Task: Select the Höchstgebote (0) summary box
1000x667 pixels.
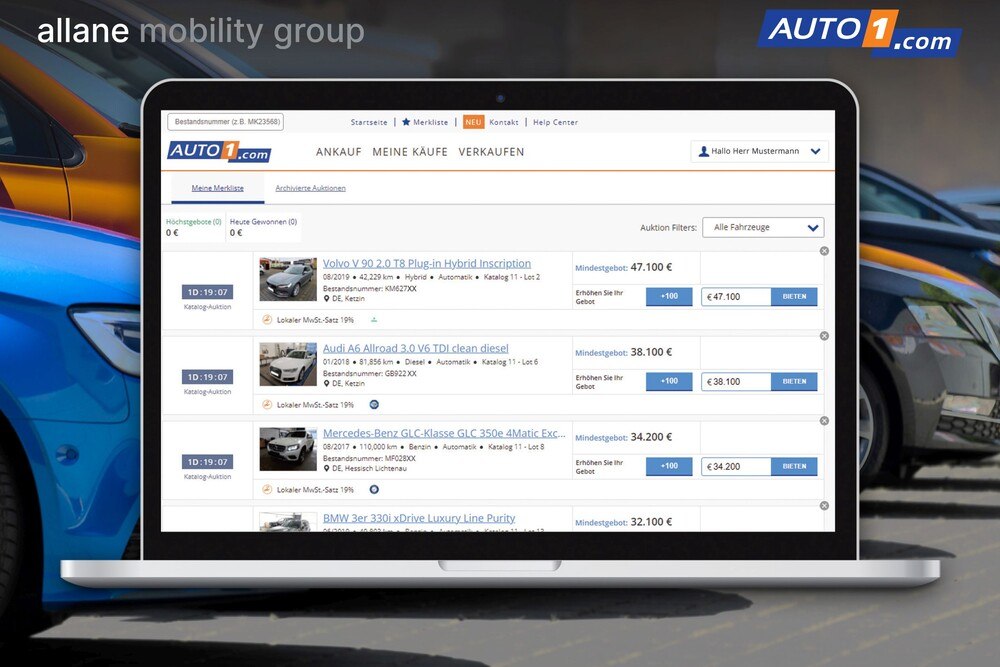Action: pyautogui.click(x=193, y=227)
